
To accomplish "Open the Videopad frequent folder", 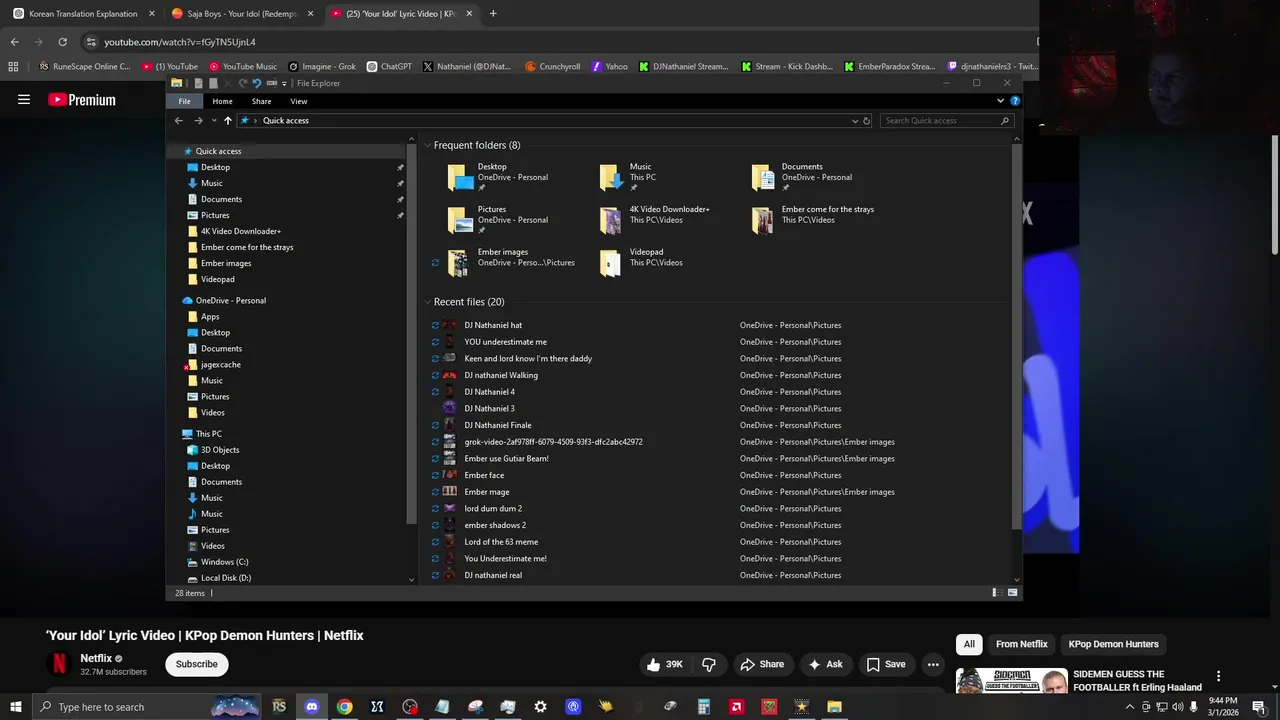I will coord(640,262).
